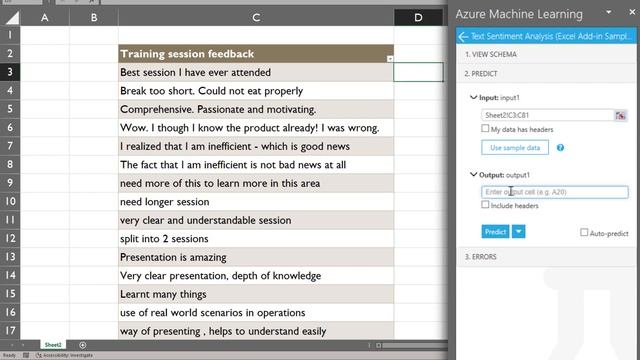This screenshot has width=640, height=360.
Task: Click the Predict button
Action: [x=495, y=232]
